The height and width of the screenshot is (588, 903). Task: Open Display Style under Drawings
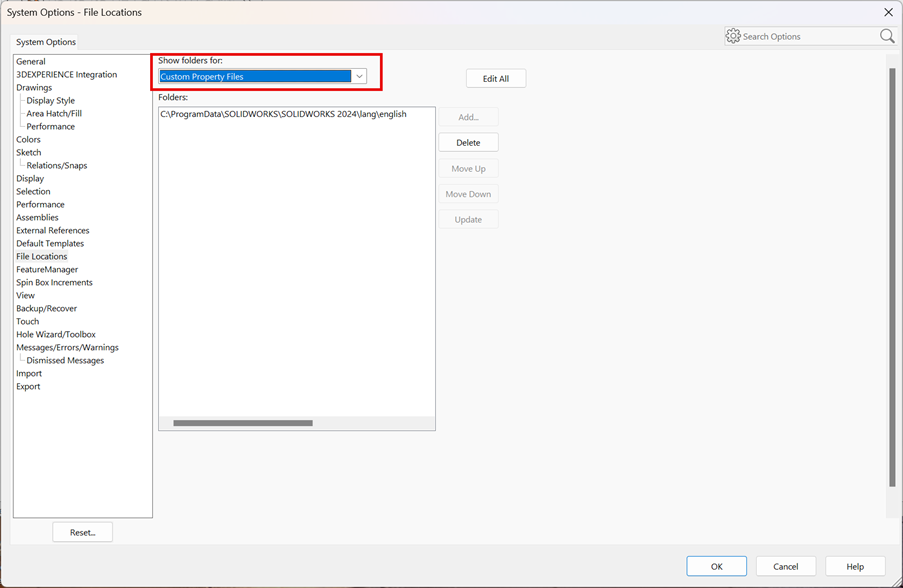coord(51,101)
